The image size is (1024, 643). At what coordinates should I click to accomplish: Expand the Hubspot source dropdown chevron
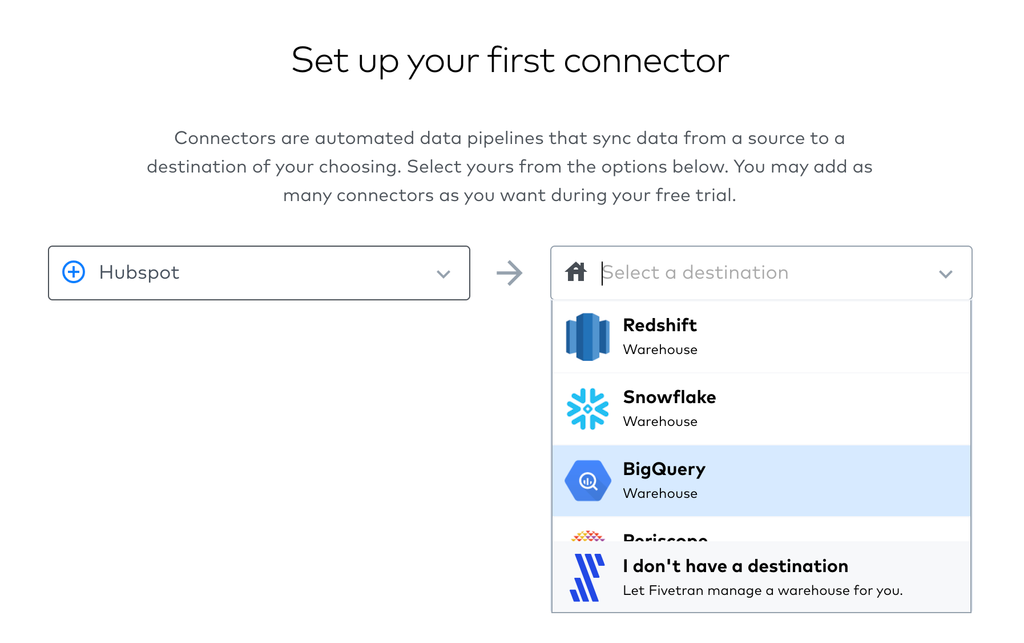(x=443, y=274)
